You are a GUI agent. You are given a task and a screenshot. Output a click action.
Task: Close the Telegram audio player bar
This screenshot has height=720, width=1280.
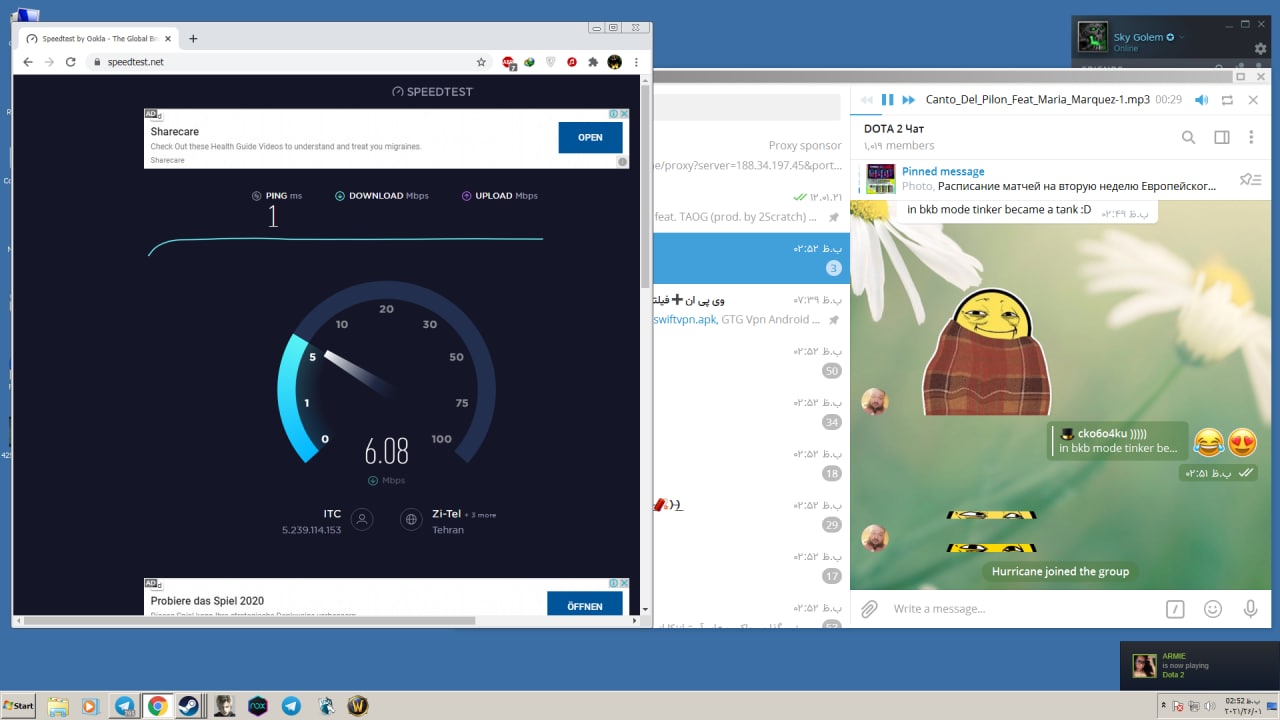click(1253, 100)
